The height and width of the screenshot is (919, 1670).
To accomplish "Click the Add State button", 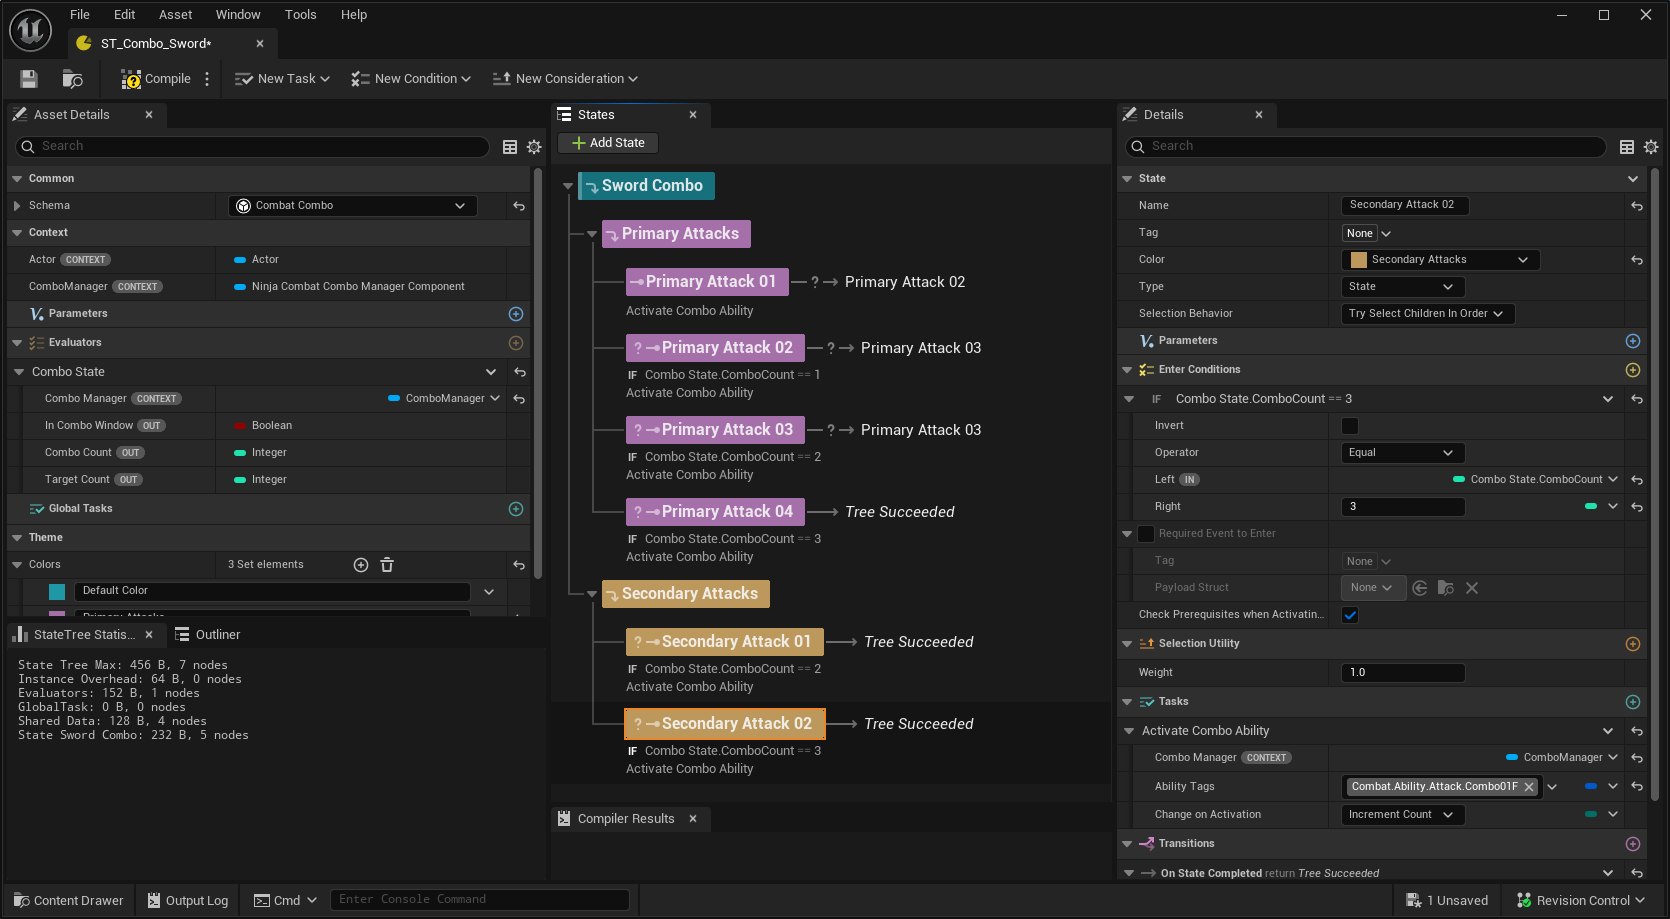I will click(608, 143).
